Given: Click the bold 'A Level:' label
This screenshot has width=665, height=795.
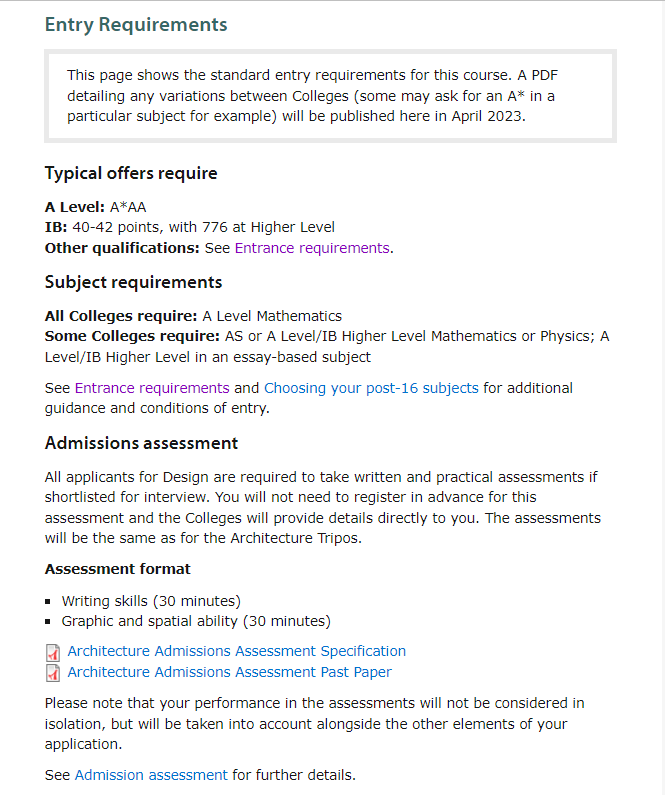Looking at the screenshot, I should coord(75,208).
